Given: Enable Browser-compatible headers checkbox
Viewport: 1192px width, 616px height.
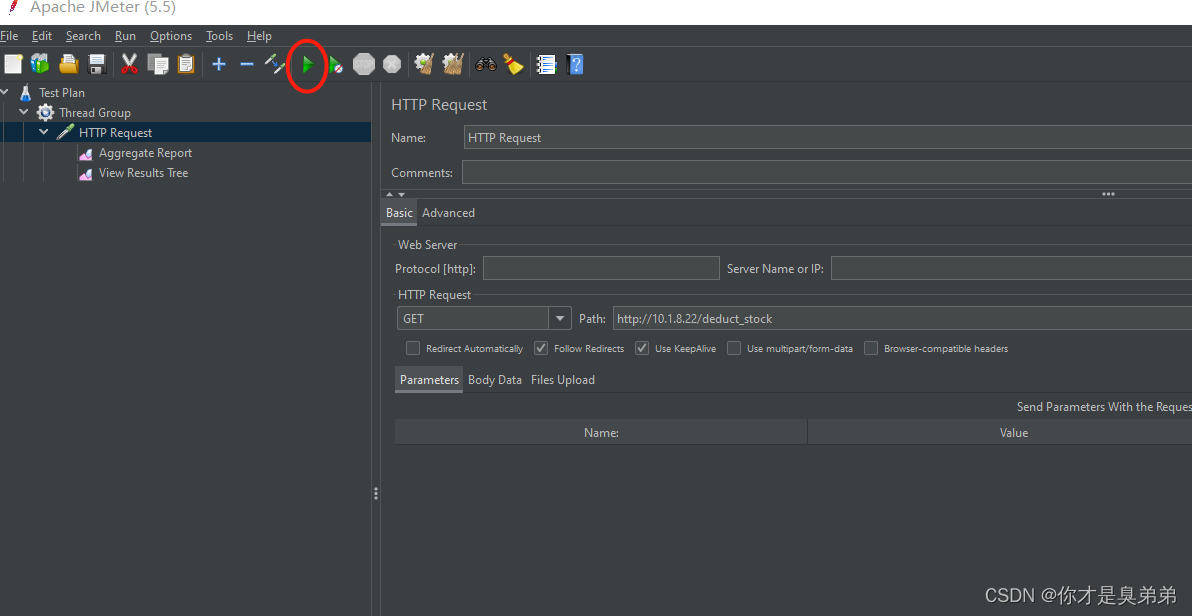Looking at the screenshot, I should pos(871,348).
